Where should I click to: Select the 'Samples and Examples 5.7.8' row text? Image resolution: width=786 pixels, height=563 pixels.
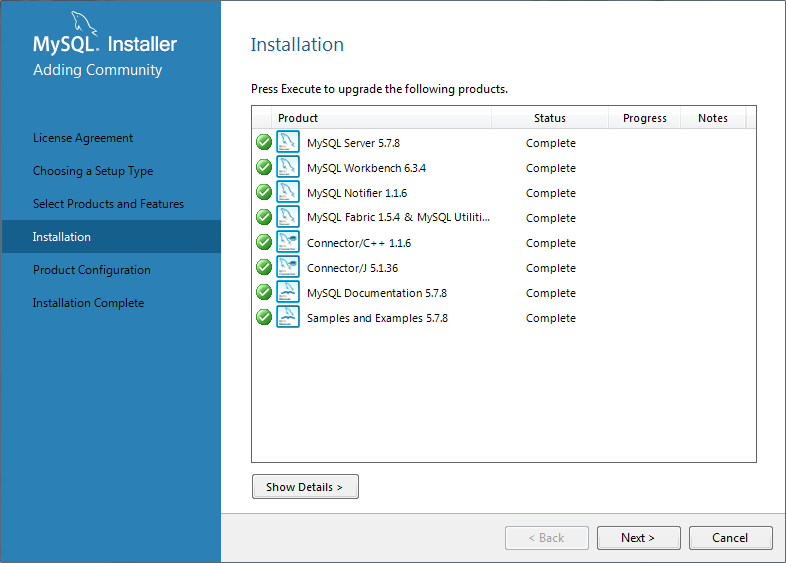tap(377, 318)
